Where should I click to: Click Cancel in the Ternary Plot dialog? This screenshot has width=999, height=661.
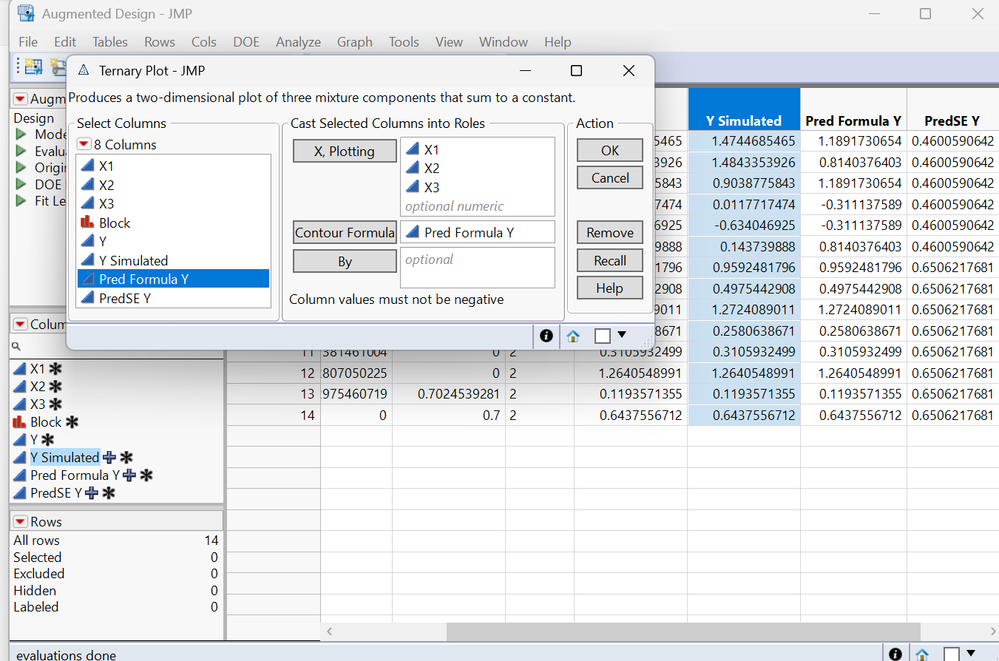click(610, 178)
